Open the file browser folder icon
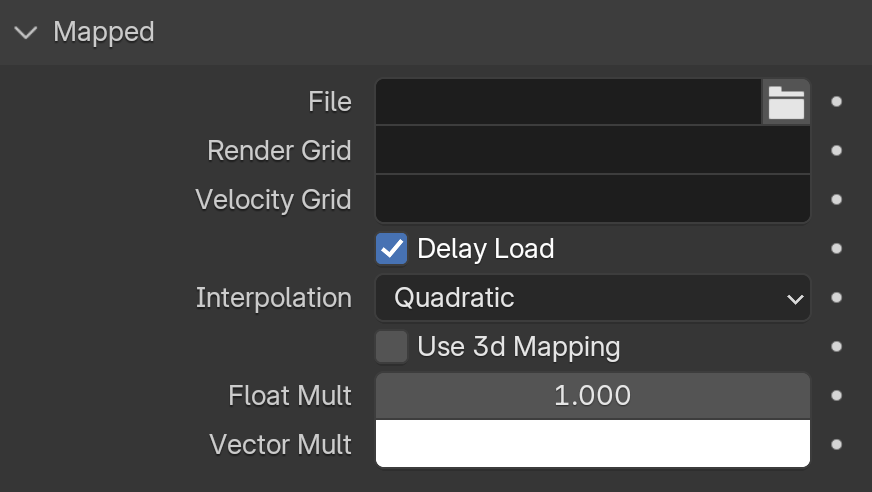872x492 pixels. 786,102
